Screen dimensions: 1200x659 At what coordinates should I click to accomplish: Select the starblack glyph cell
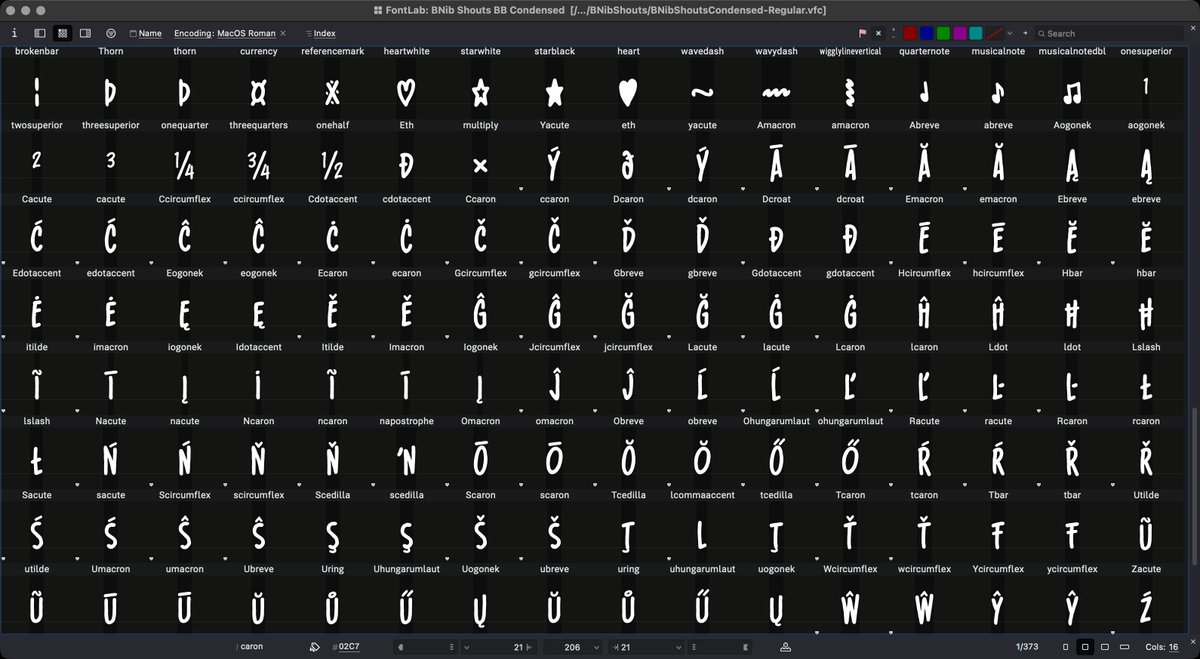(554, 86)
